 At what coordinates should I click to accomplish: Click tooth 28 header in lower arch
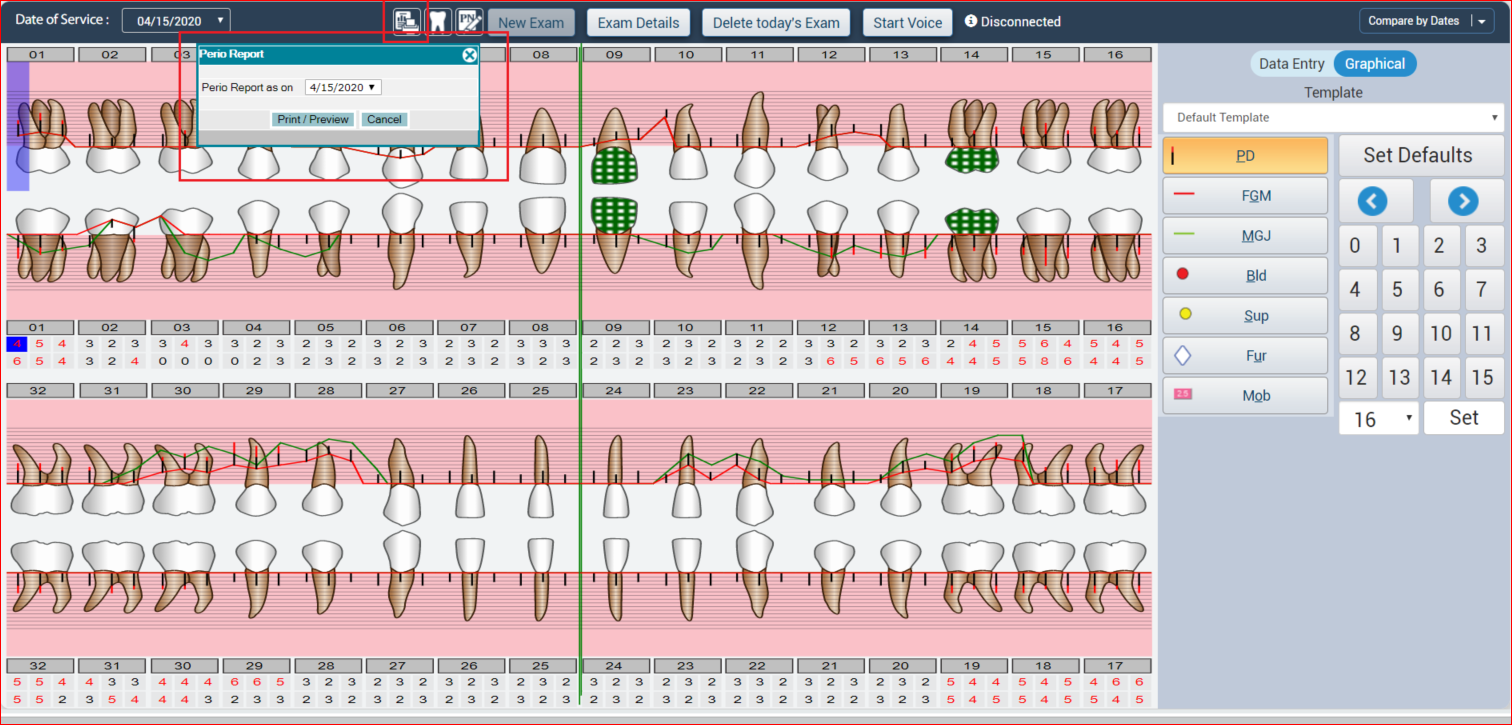pos(327,390)
